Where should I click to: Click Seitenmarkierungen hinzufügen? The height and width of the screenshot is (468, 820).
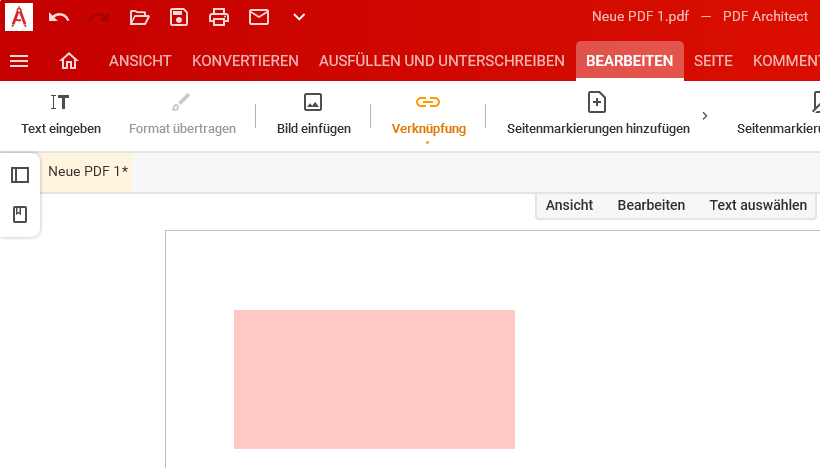coord(598,115)
